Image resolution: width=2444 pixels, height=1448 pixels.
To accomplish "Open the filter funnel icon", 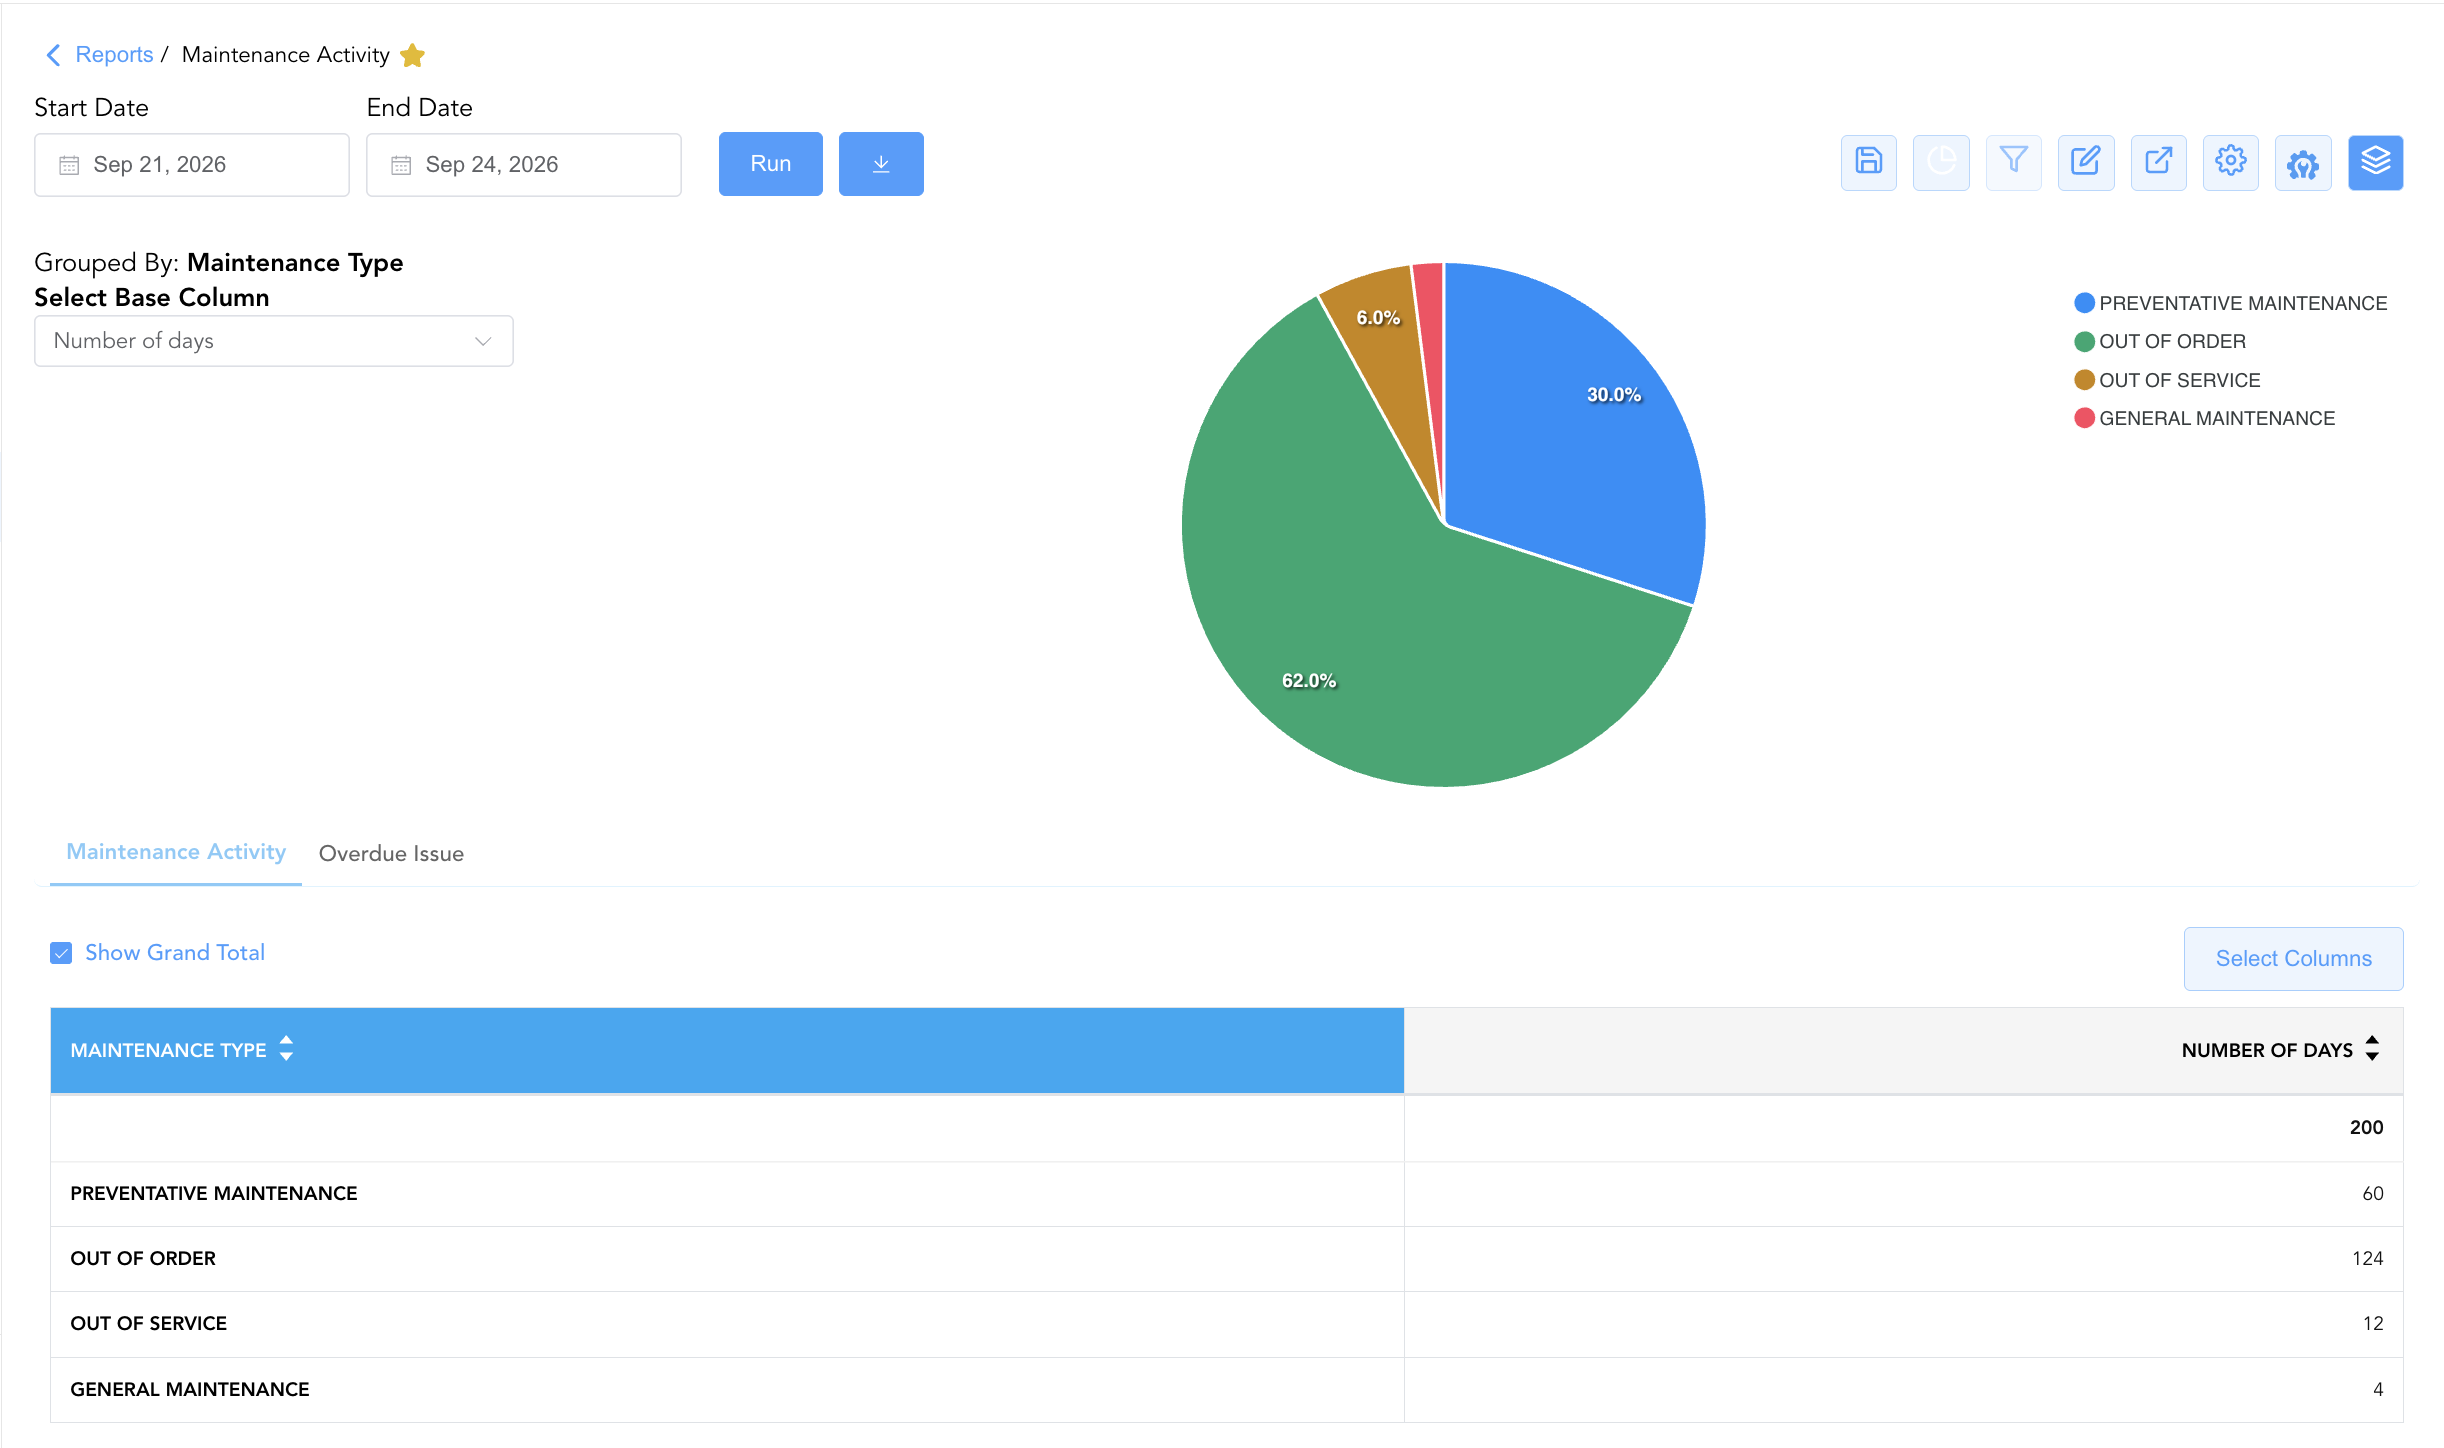I will pos(2013,162).
